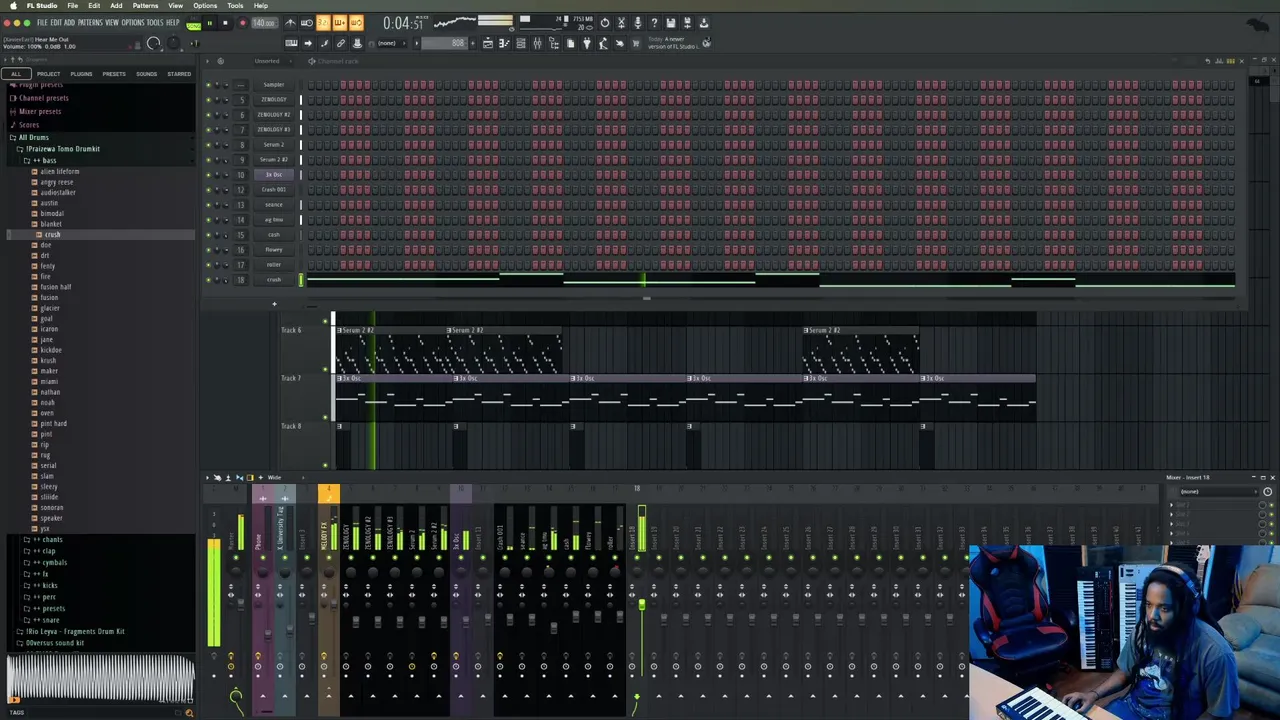Toggle the countdown before recording button
Image resolution: width=1280 pixels, height=720 pixels.
click(323, 23)
